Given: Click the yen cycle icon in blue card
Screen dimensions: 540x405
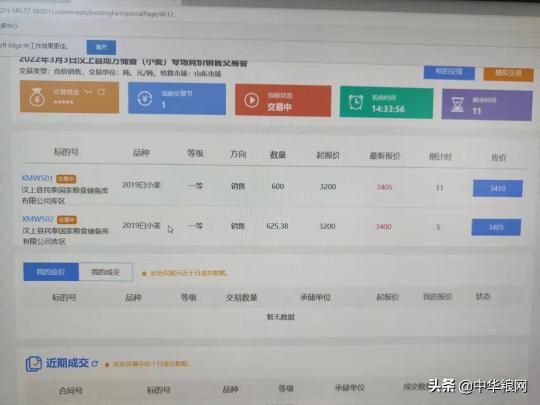Looking at the screenshot, I should coord(145,98).
